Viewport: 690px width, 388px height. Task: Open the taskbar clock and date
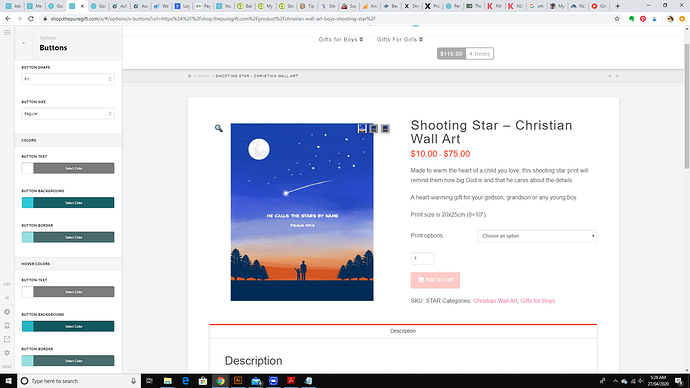(x=658, y=381)
